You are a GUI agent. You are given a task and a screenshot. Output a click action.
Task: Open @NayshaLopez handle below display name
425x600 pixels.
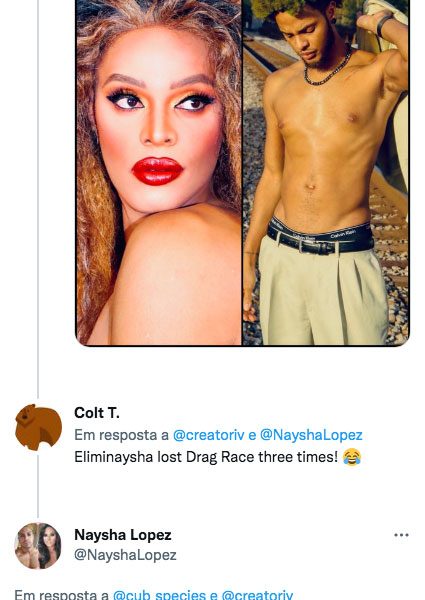[x=125, y=555]
